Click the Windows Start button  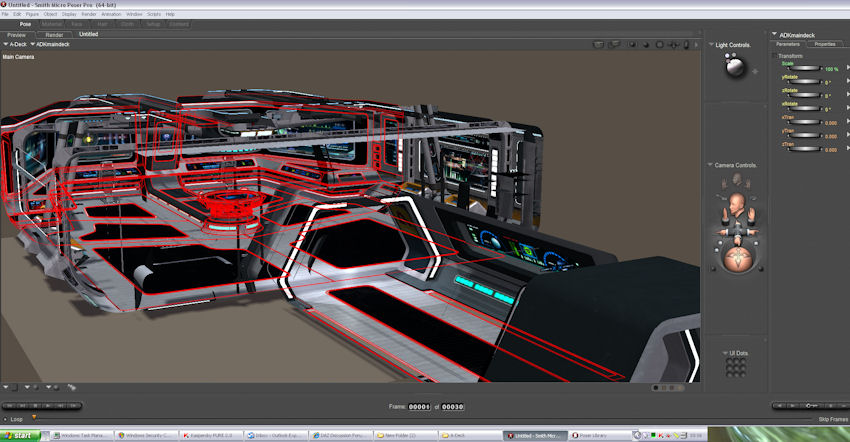point(22,436)
